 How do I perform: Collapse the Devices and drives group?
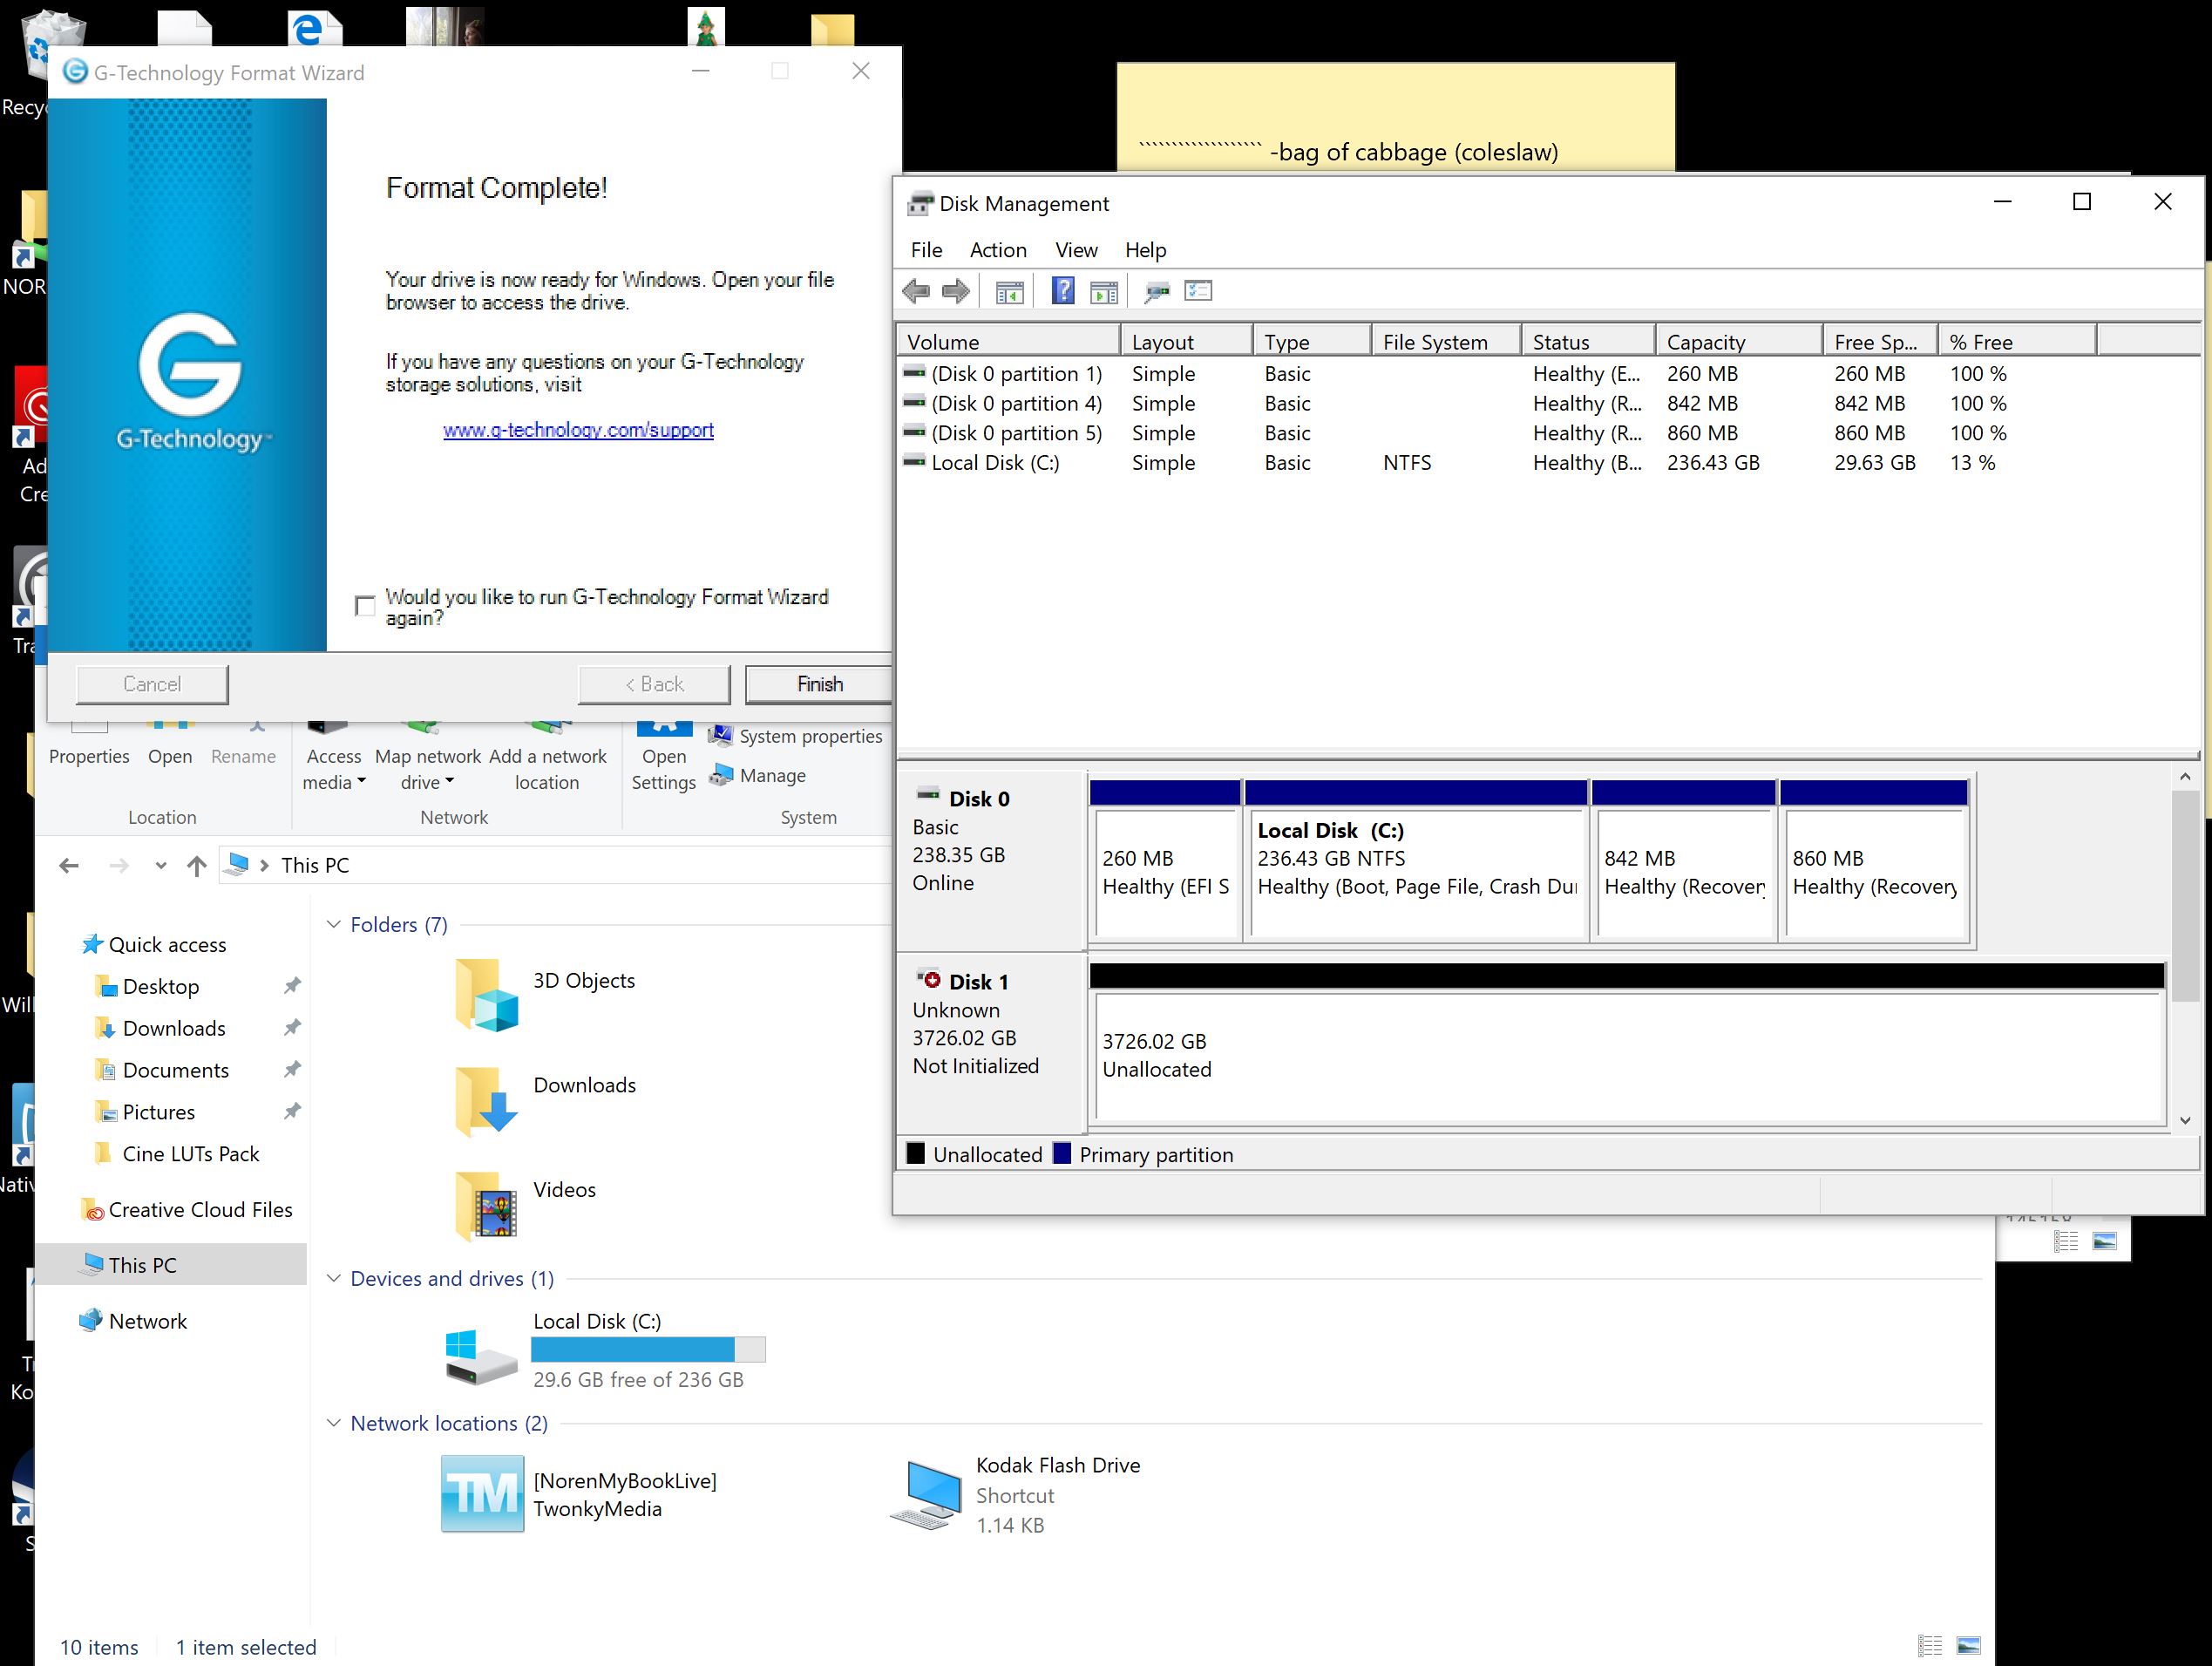coord(334,1279)
